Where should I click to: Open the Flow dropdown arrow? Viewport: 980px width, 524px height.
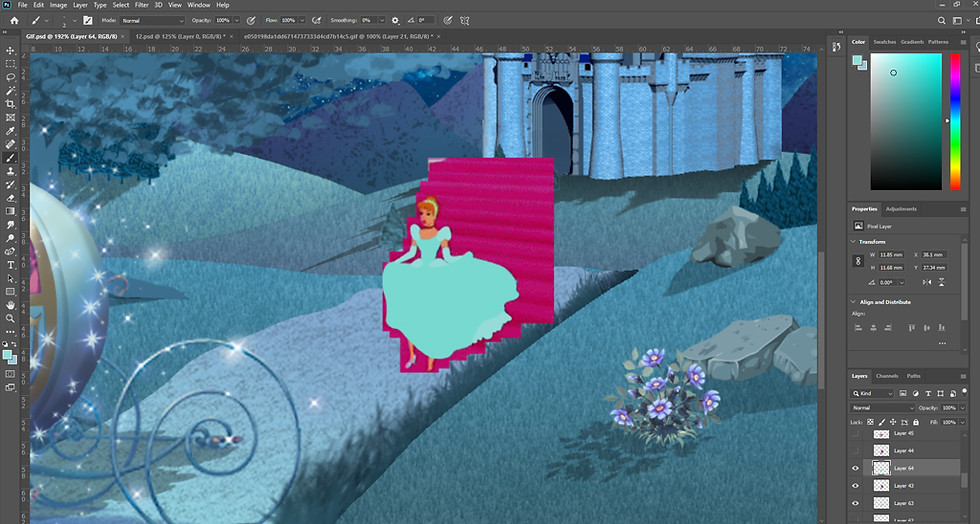(x=302, y=20)
